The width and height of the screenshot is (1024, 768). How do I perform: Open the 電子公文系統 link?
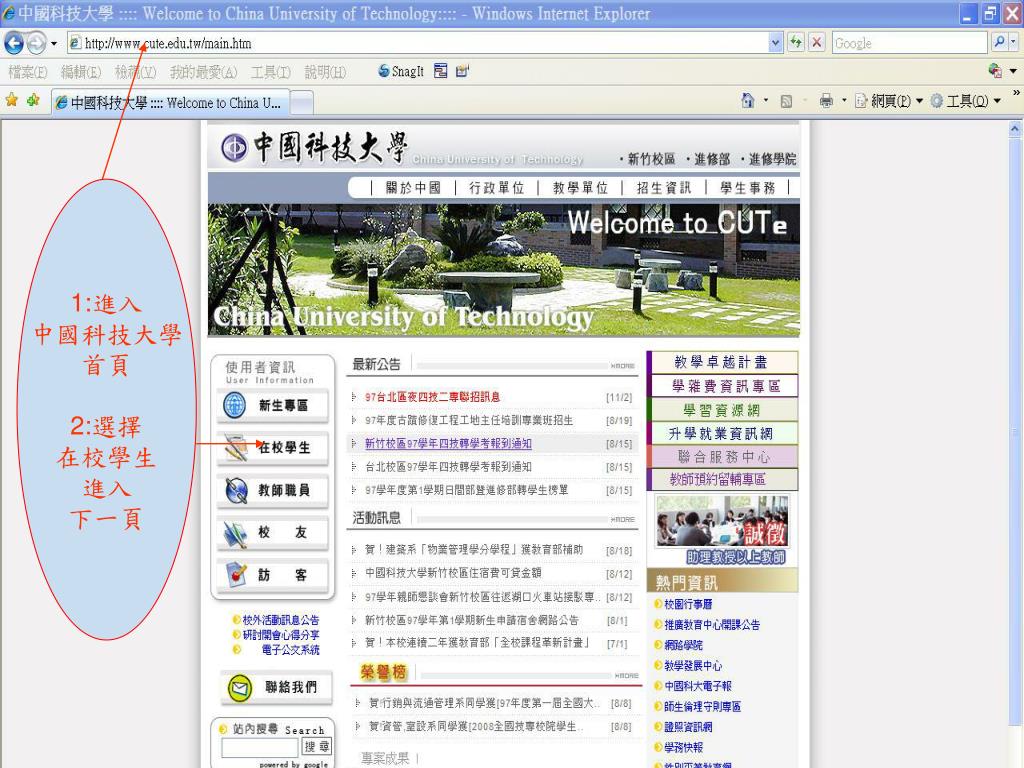(291, 650)
